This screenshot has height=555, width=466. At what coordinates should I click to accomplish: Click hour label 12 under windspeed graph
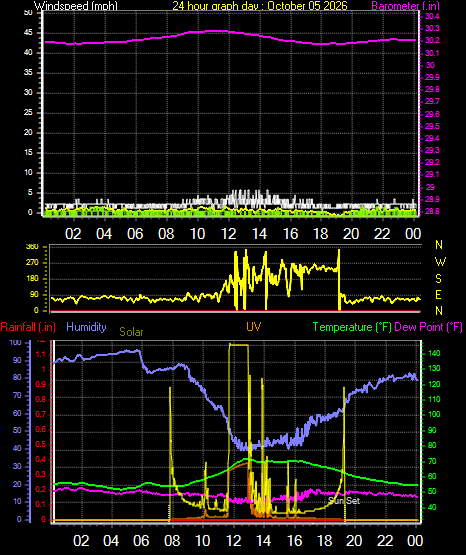point(228,234)
